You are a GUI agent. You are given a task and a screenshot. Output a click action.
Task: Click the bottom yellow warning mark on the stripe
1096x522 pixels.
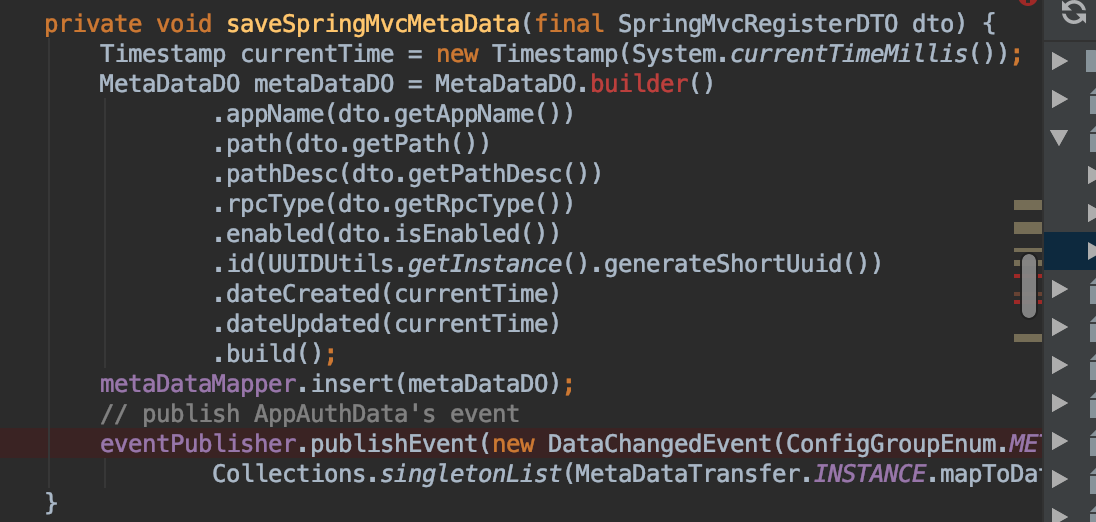(1028, 338)
